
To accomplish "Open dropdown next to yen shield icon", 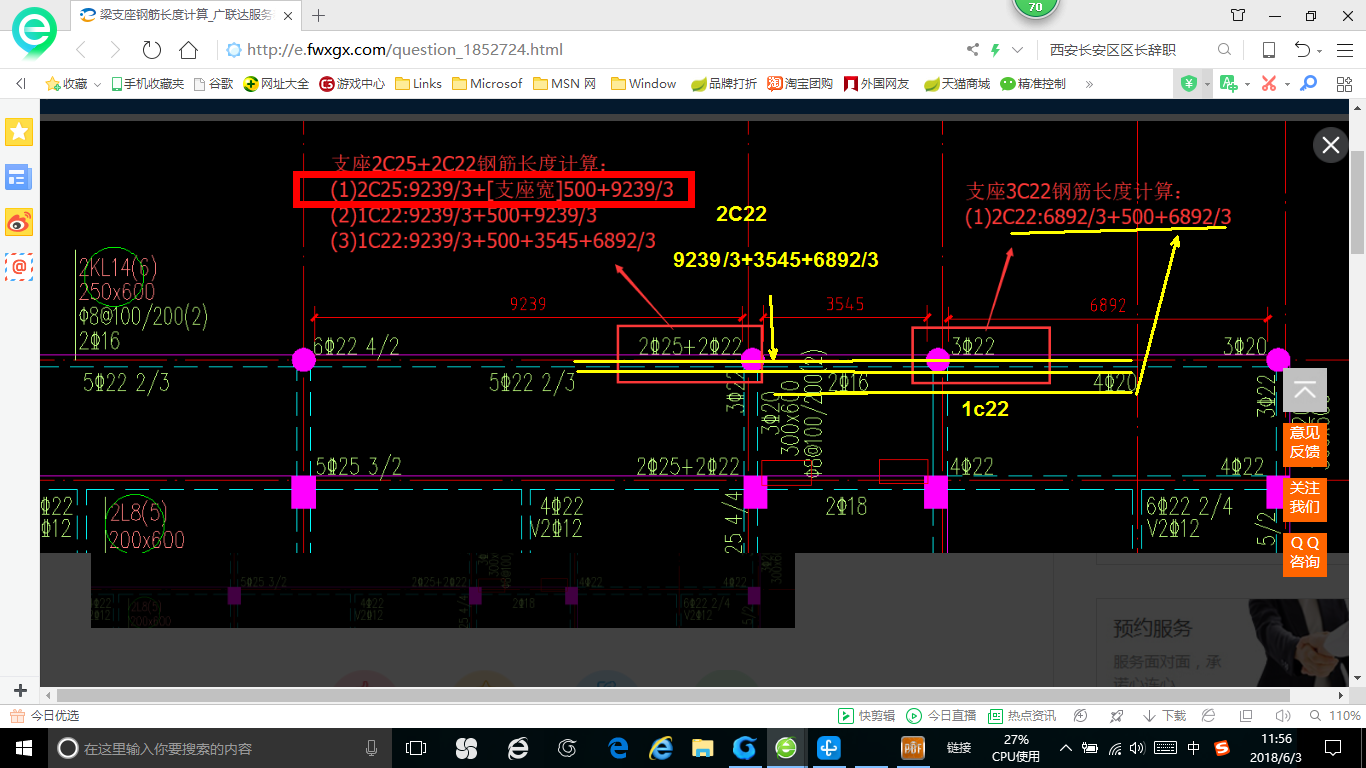I will click(1207, 84).
